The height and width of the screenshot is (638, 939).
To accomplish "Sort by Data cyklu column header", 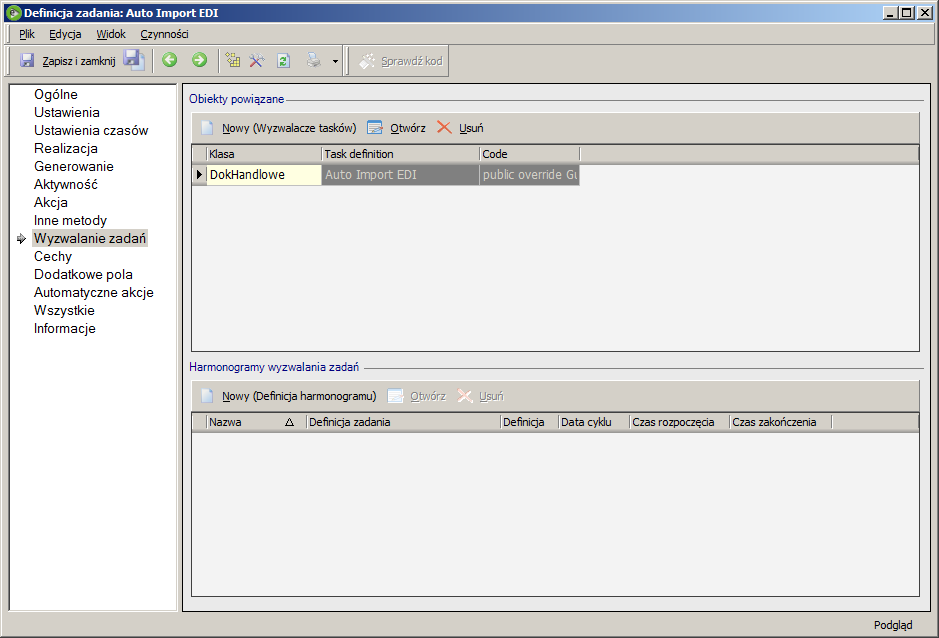I will [593, 422].
